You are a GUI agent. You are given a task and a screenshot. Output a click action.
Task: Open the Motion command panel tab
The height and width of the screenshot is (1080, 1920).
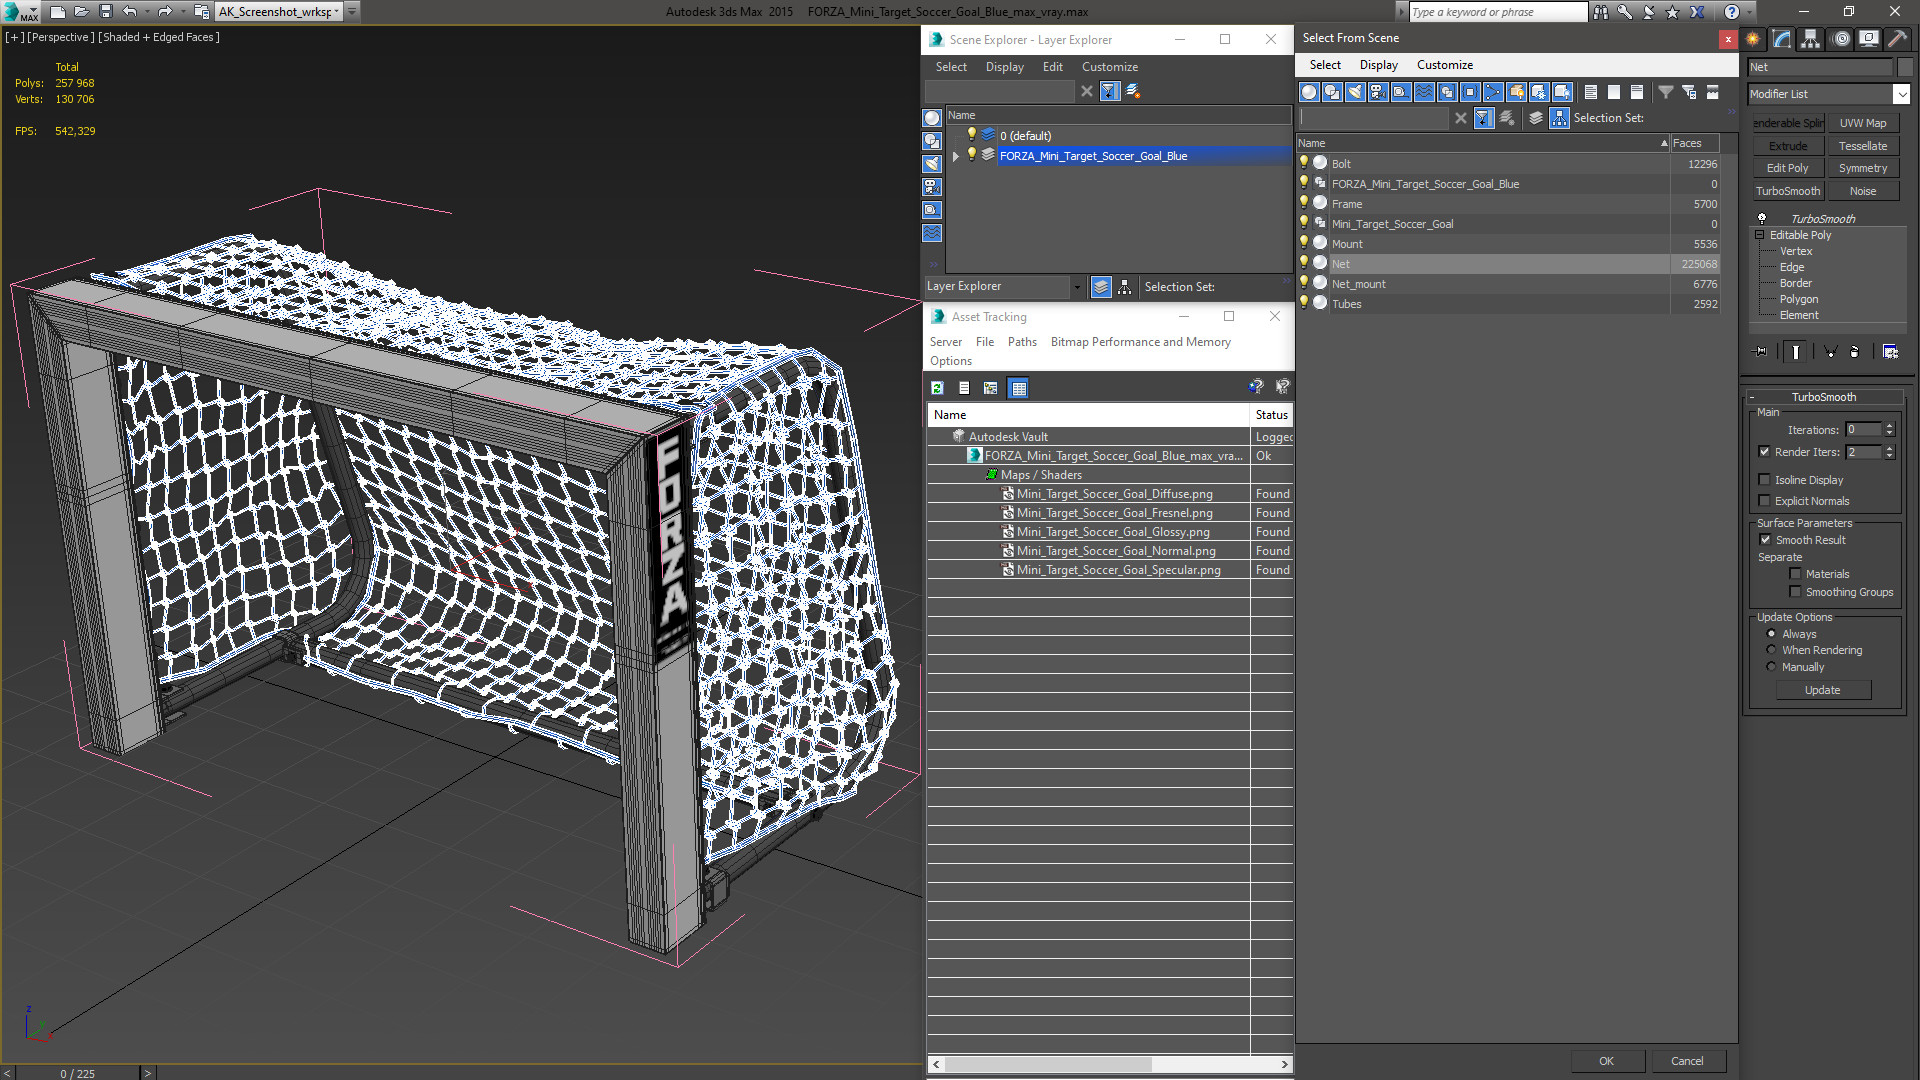click(1841, 39)
